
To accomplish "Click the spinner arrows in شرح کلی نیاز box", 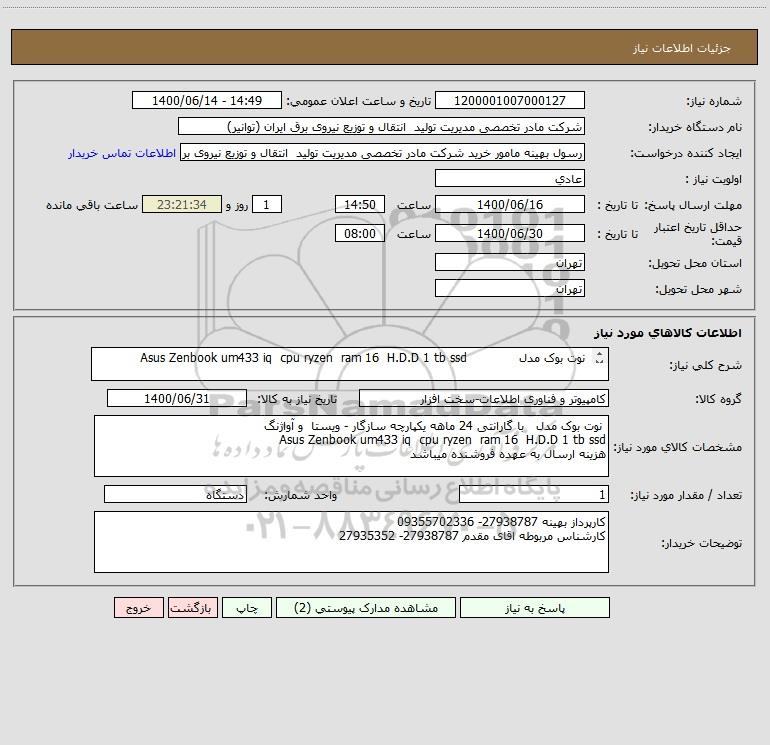I will coord(599,358).
